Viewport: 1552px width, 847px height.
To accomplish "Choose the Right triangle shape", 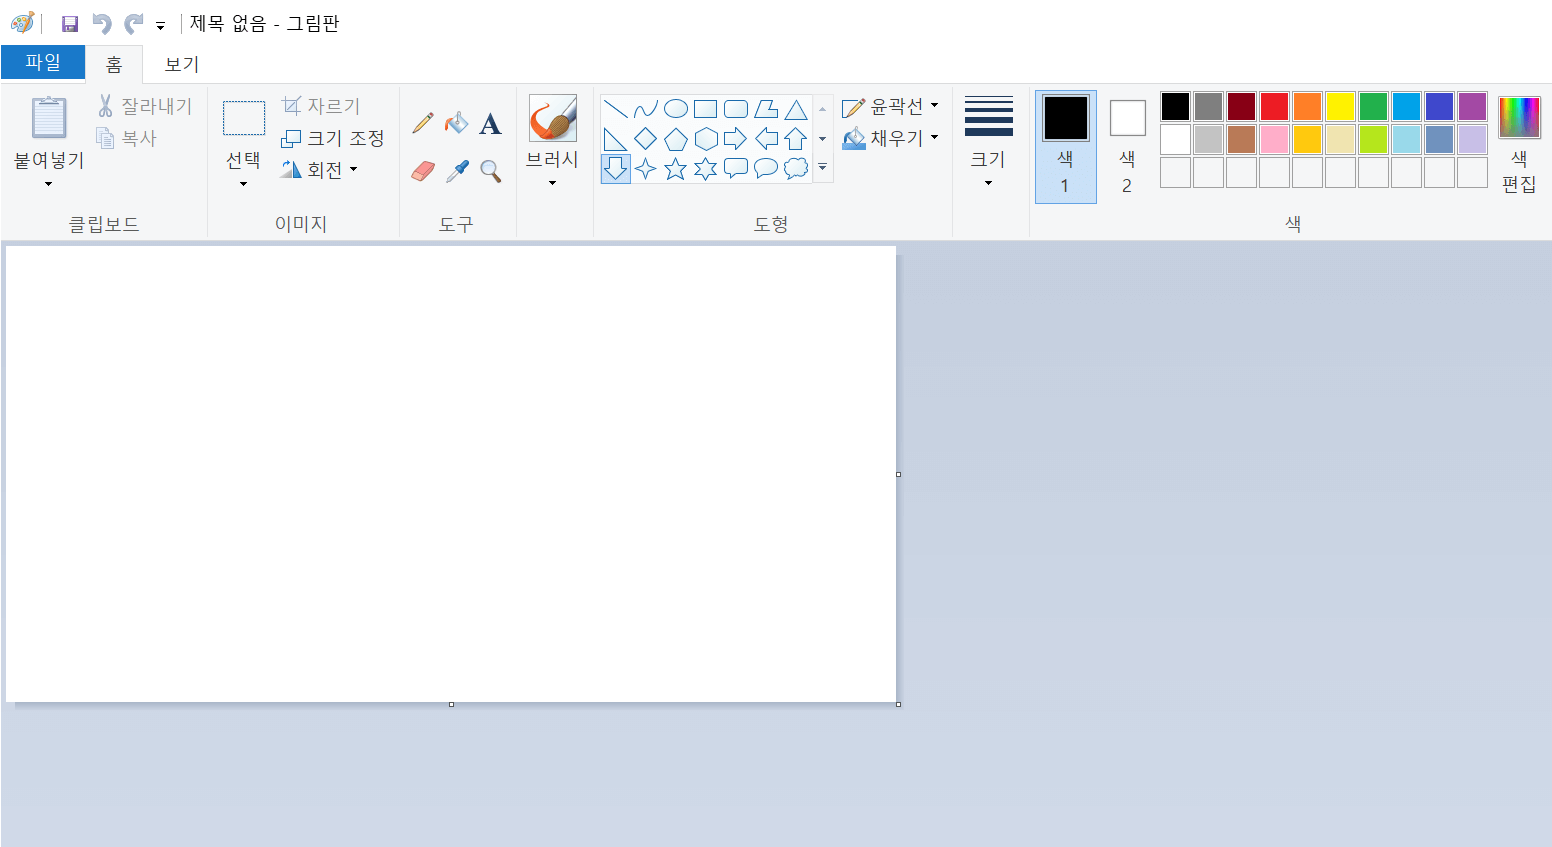I will pos(616,139).
